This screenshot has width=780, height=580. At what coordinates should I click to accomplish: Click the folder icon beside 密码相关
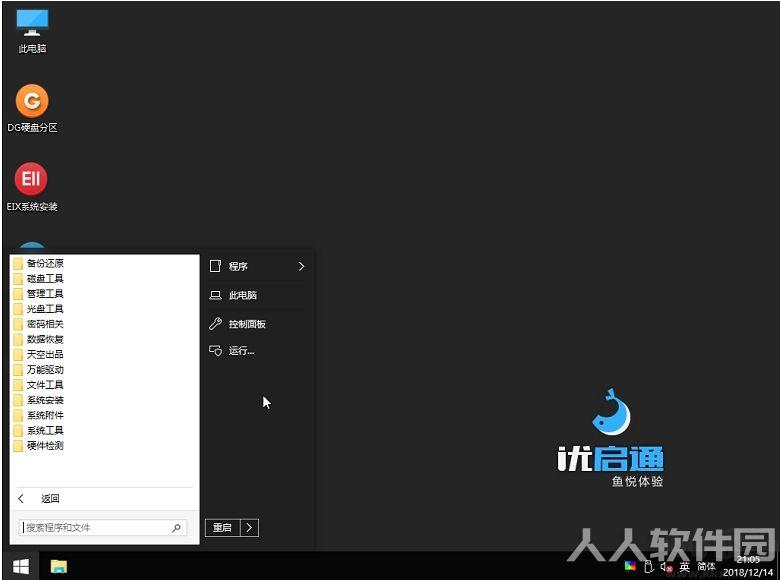click(x=18, y=324)
